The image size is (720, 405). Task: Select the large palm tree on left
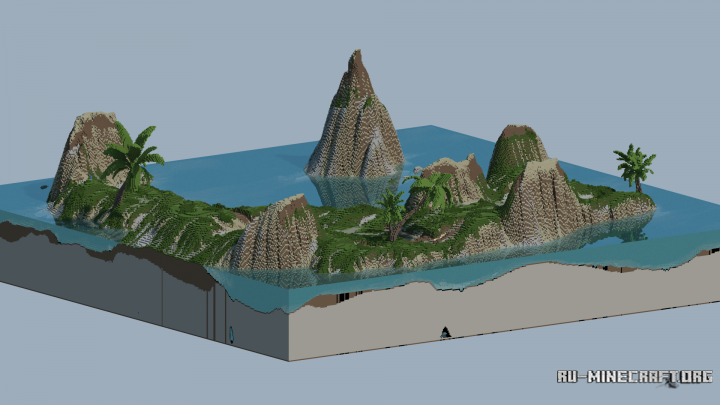click(x=131, y=160)
